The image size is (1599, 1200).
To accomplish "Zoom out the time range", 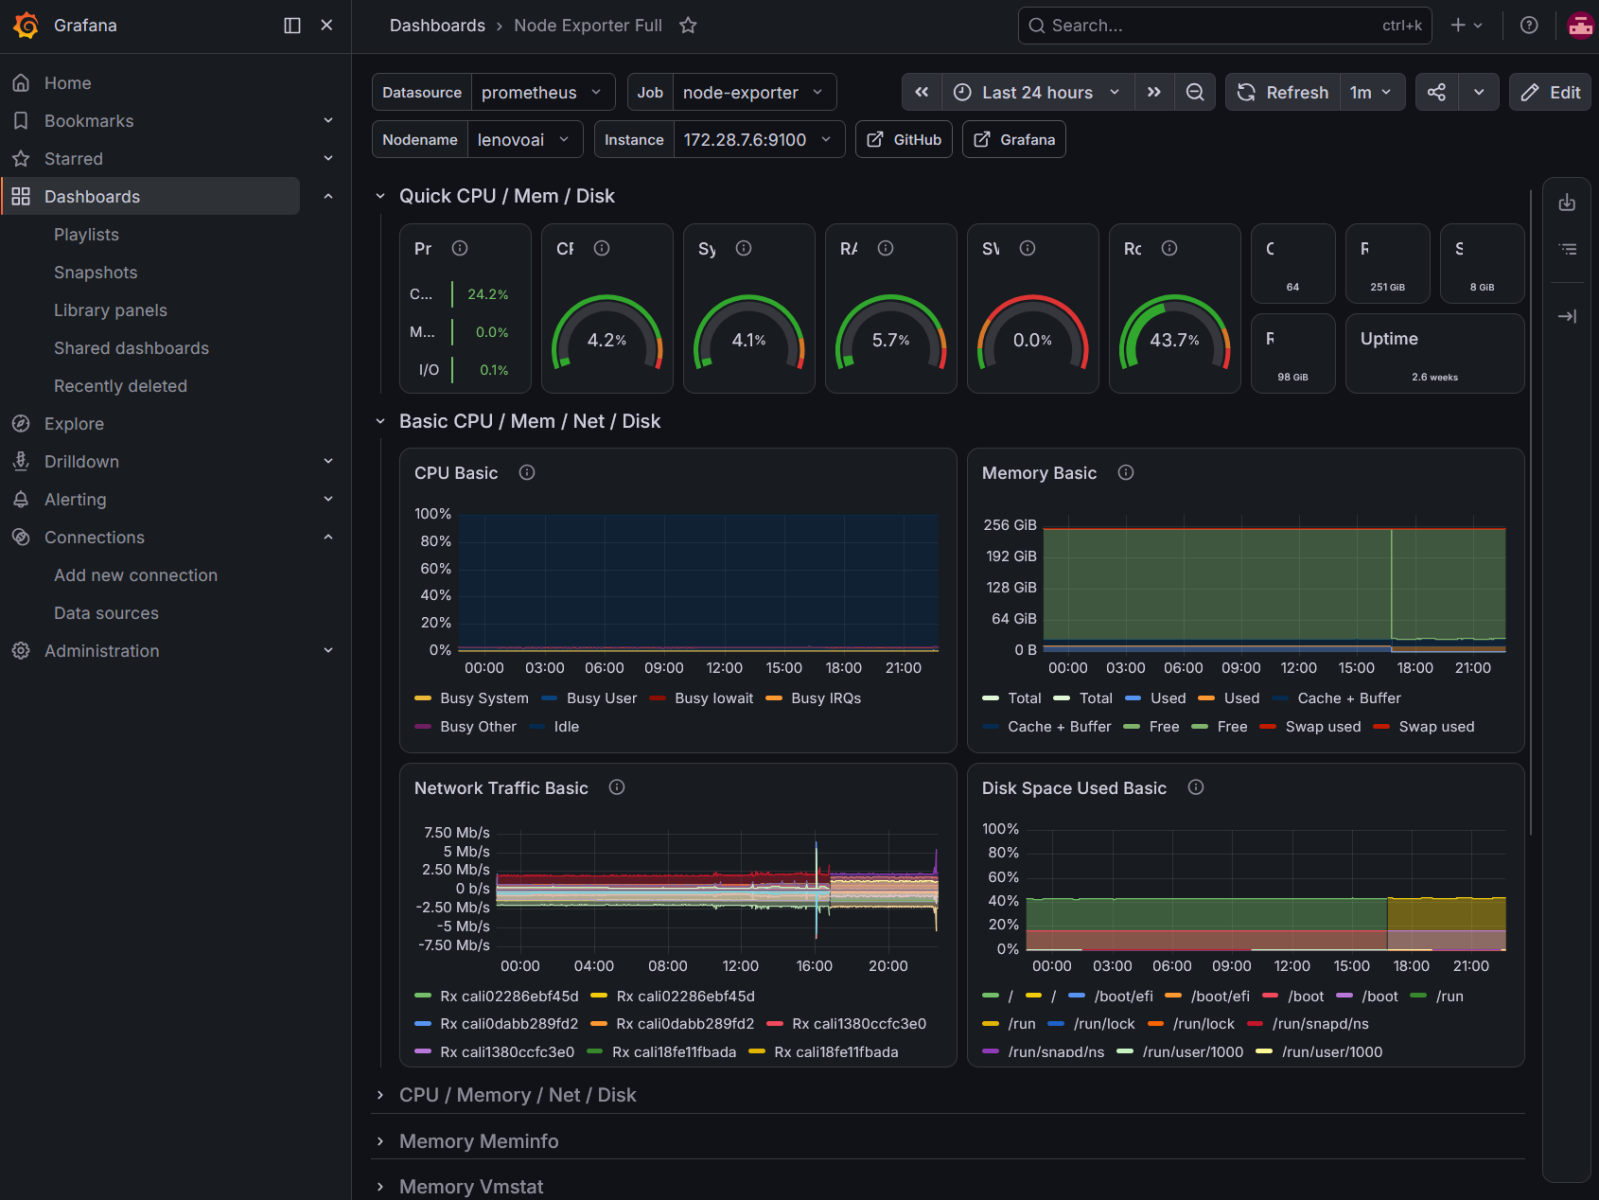I will (x=1195, y=92).
